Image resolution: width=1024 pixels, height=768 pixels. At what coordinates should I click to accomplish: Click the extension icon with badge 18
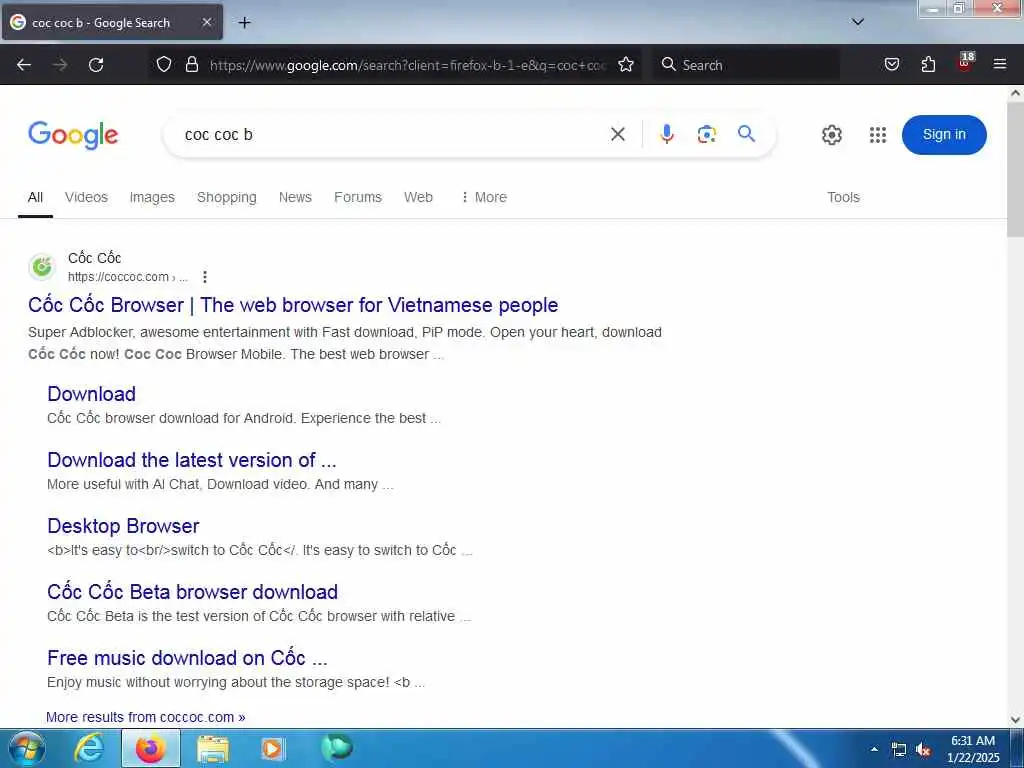tap(965, 63)
